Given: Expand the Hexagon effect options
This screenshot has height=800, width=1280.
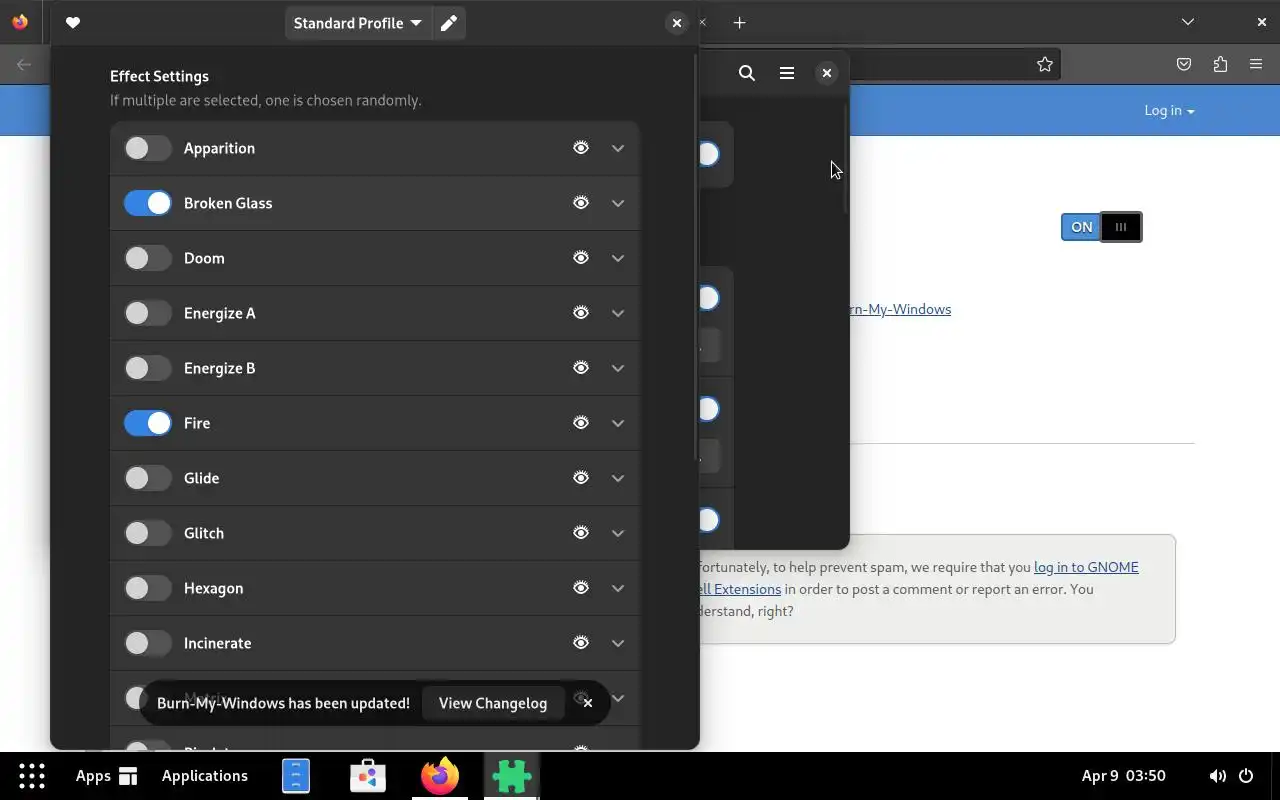Looking at the screenshot, I should pyautogui.click(x=618, y=588).
